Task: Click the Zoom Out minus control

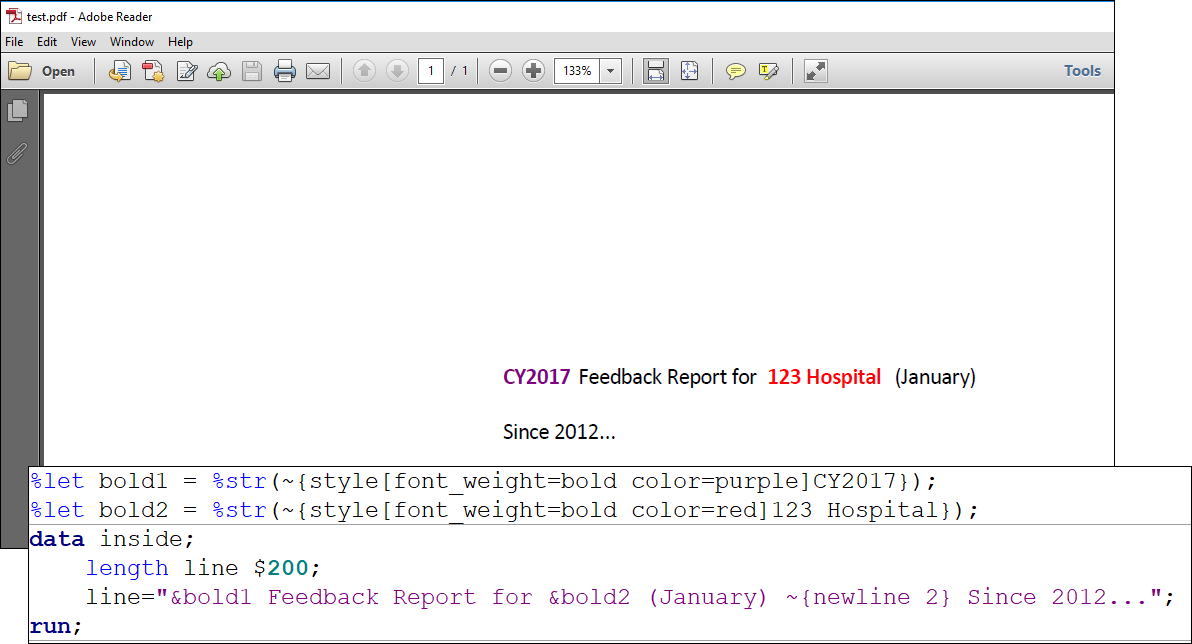Action: pyautogui.click(x=499, y=71)
